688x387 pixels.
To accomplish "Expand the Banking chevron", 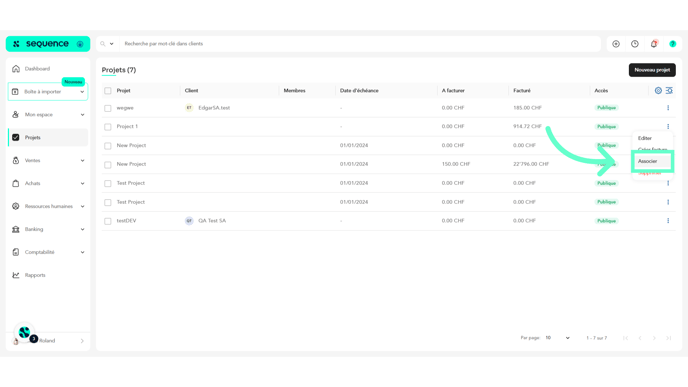I will coord(82,229).
